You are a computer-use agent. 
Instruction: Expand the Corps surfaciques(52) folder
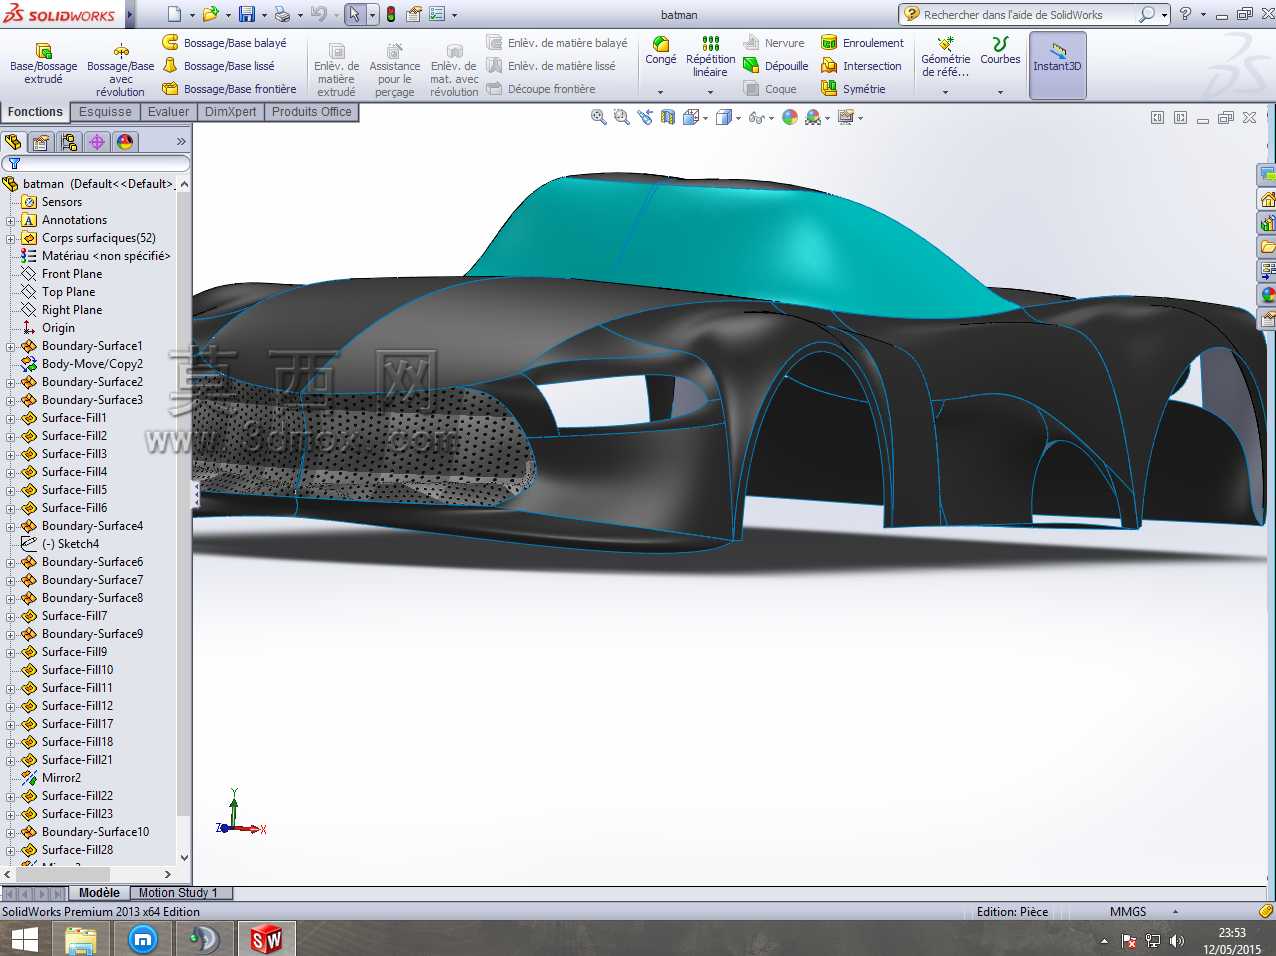pyautogui.click(x=11, y=238)
